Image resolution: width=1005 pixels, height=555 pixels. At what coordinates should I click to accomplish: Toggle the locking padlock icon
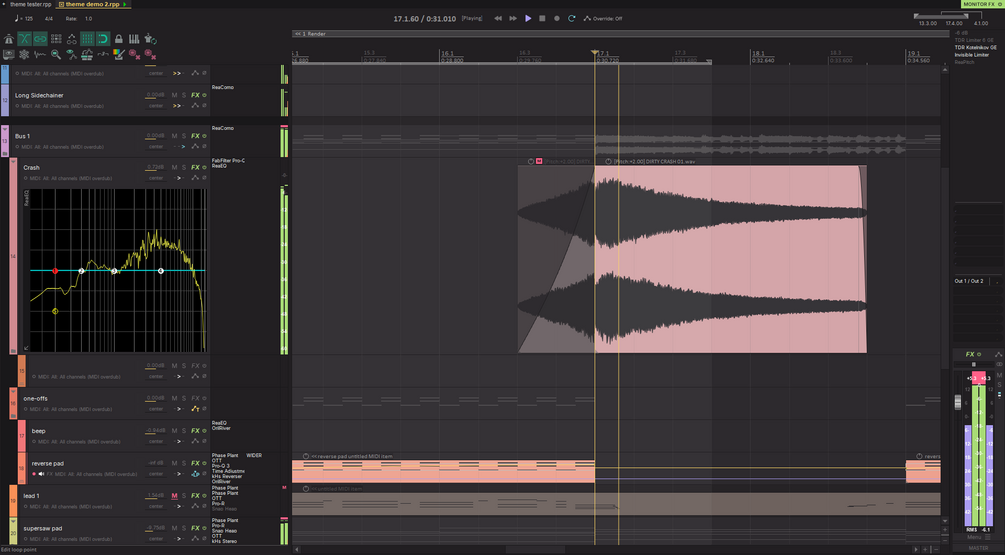tap(119, 39)
